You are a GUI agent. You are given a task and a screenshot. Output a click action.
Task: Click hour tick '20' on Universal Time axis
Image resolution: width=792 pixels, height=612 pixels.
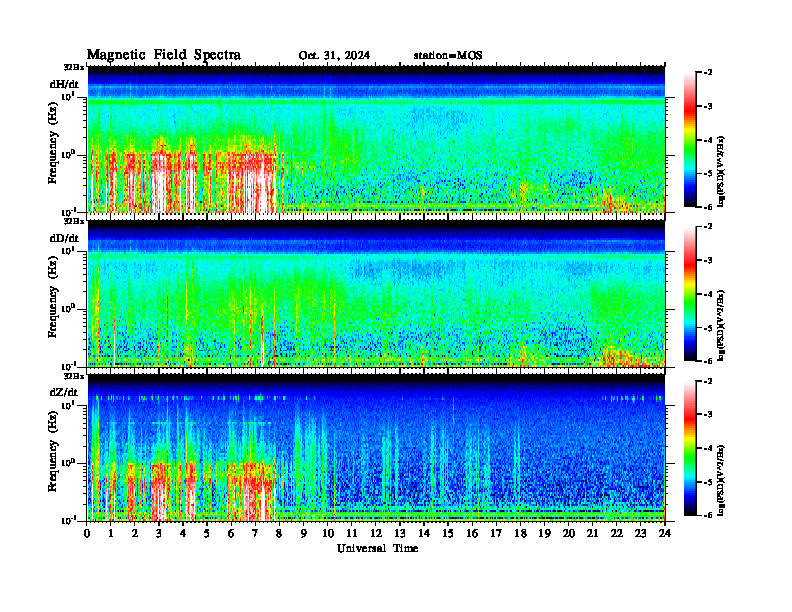[x=569, y=533]
